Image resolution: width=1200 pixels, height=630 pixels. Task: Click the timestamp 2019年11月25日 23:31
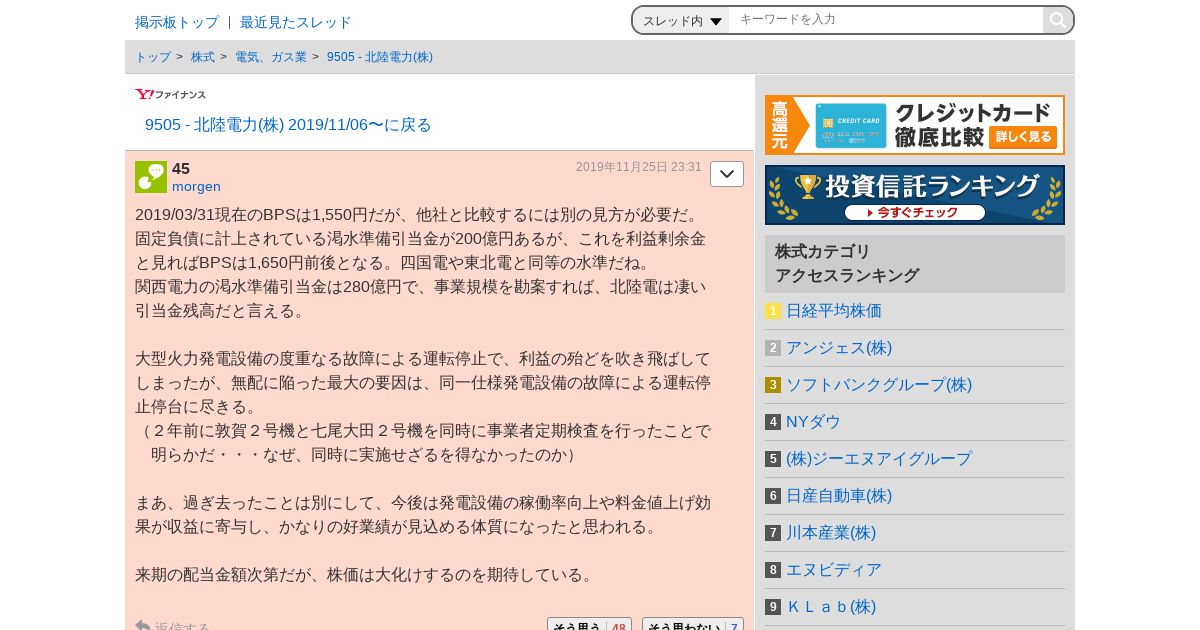(639, 167)
